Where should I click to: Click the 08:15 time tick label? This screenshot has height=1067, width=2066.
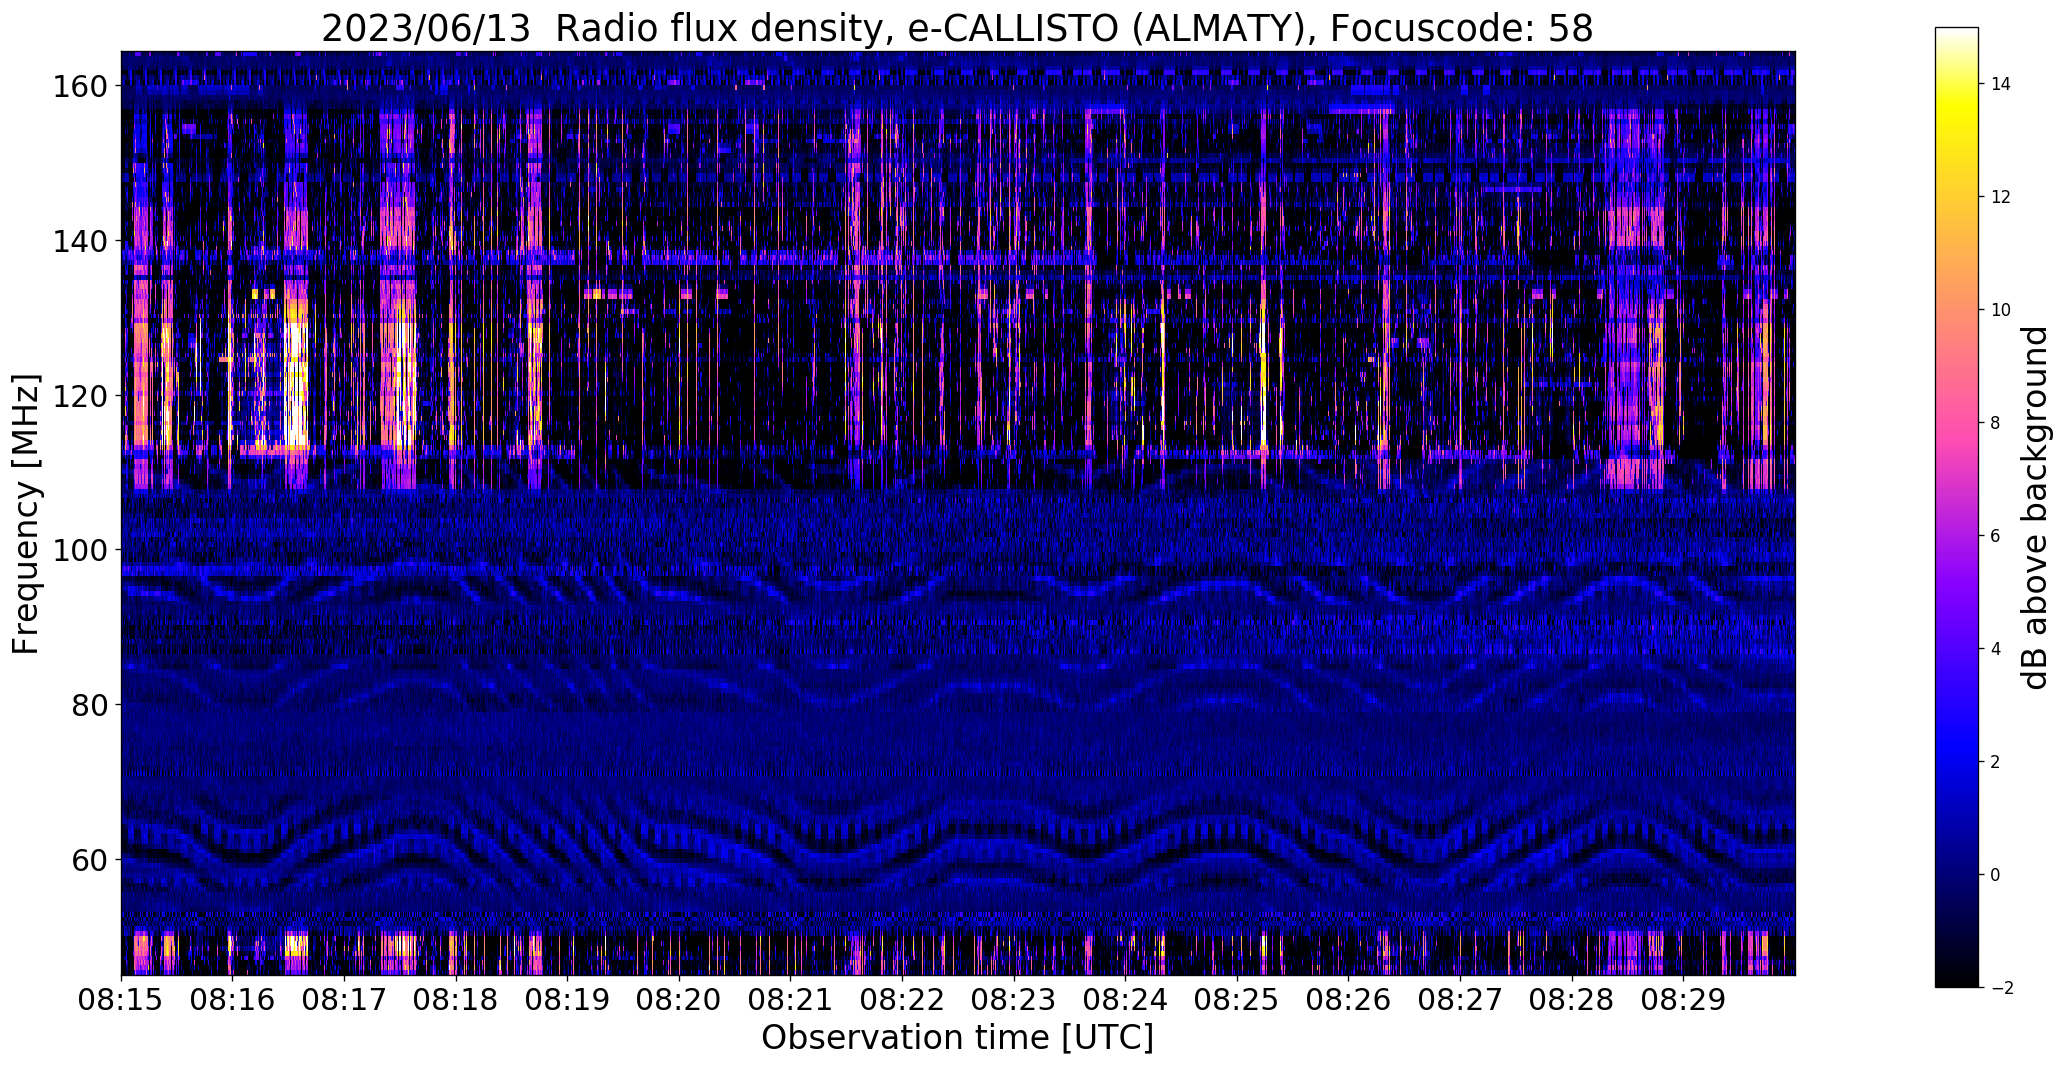(x=121, y=1000)
